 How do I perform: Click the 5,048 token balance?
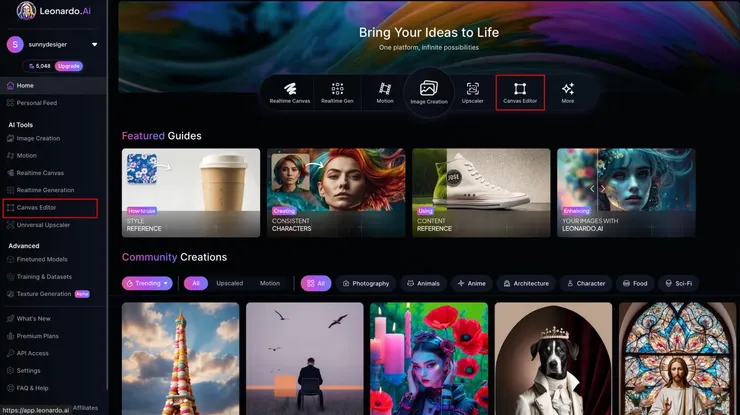tap(40, 66)
